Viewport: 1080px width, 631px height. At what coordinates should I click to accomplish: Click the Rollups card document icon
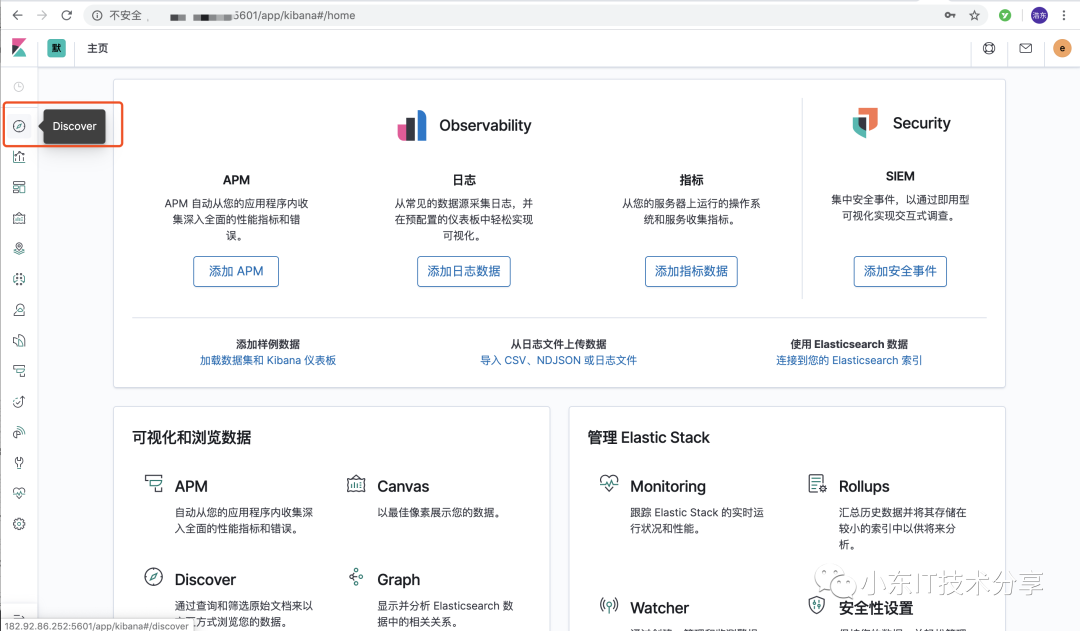tap(817, 484)
